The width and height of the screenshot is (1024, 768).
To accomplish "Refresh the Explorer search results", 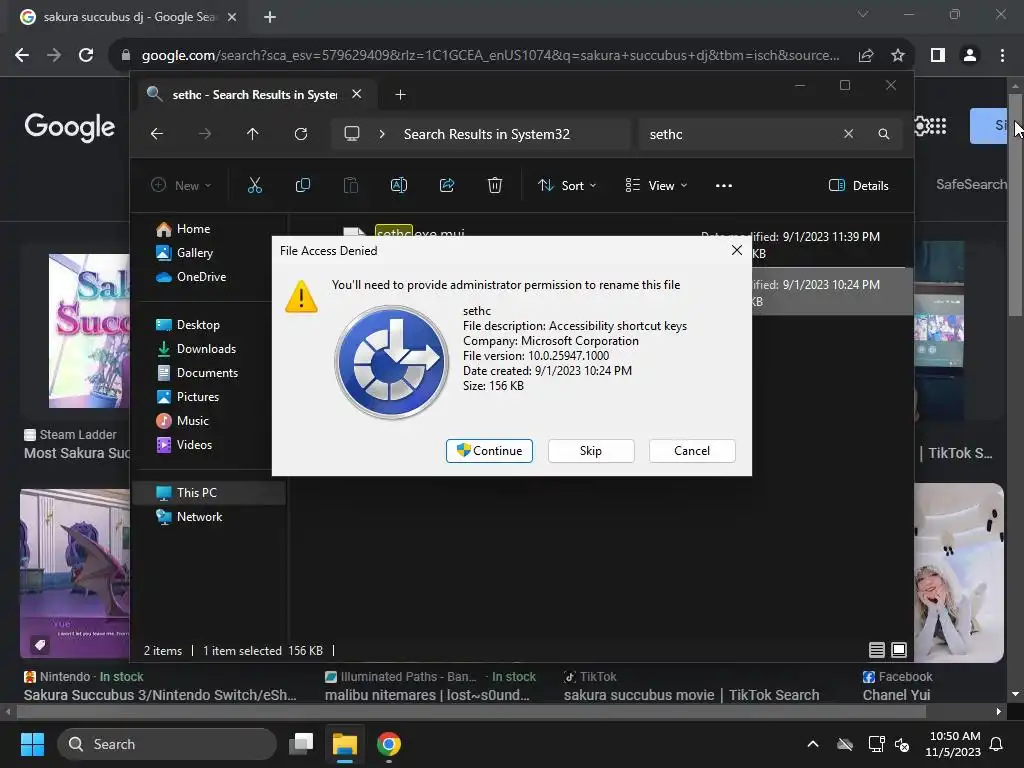I will click(x=301, y=134).
